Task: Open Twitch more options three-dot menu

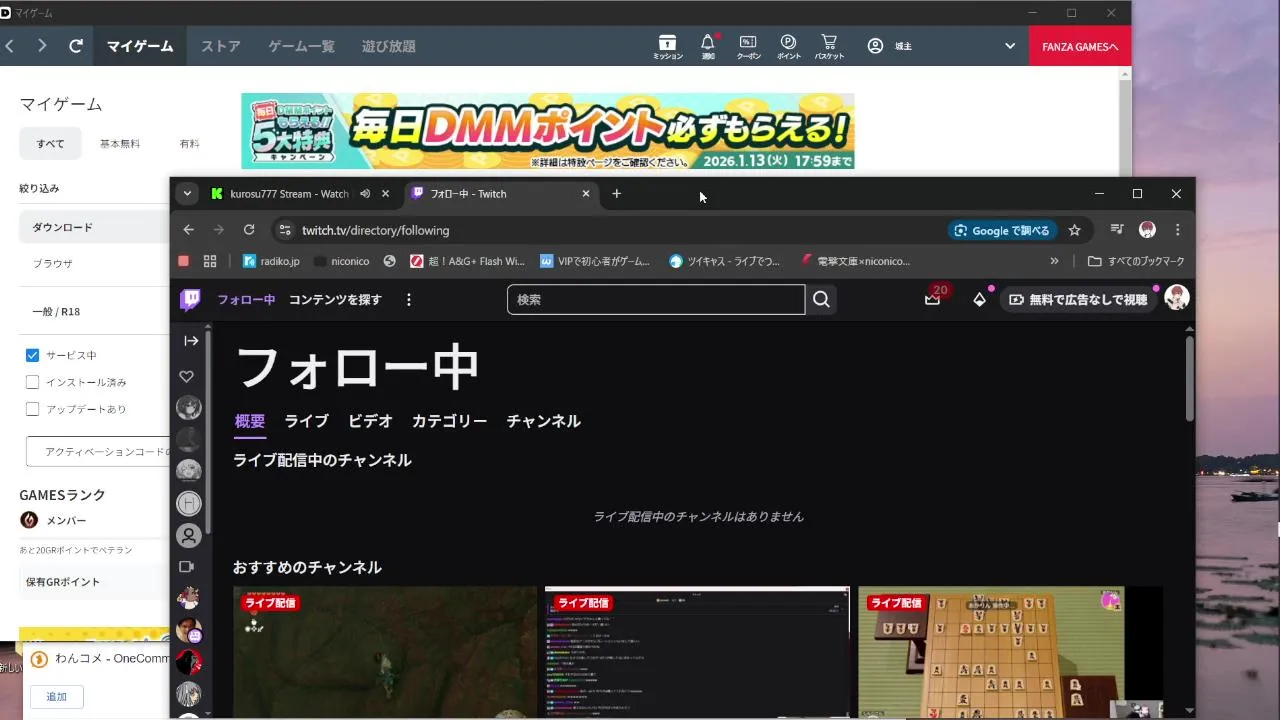Action: click(408, 299)
